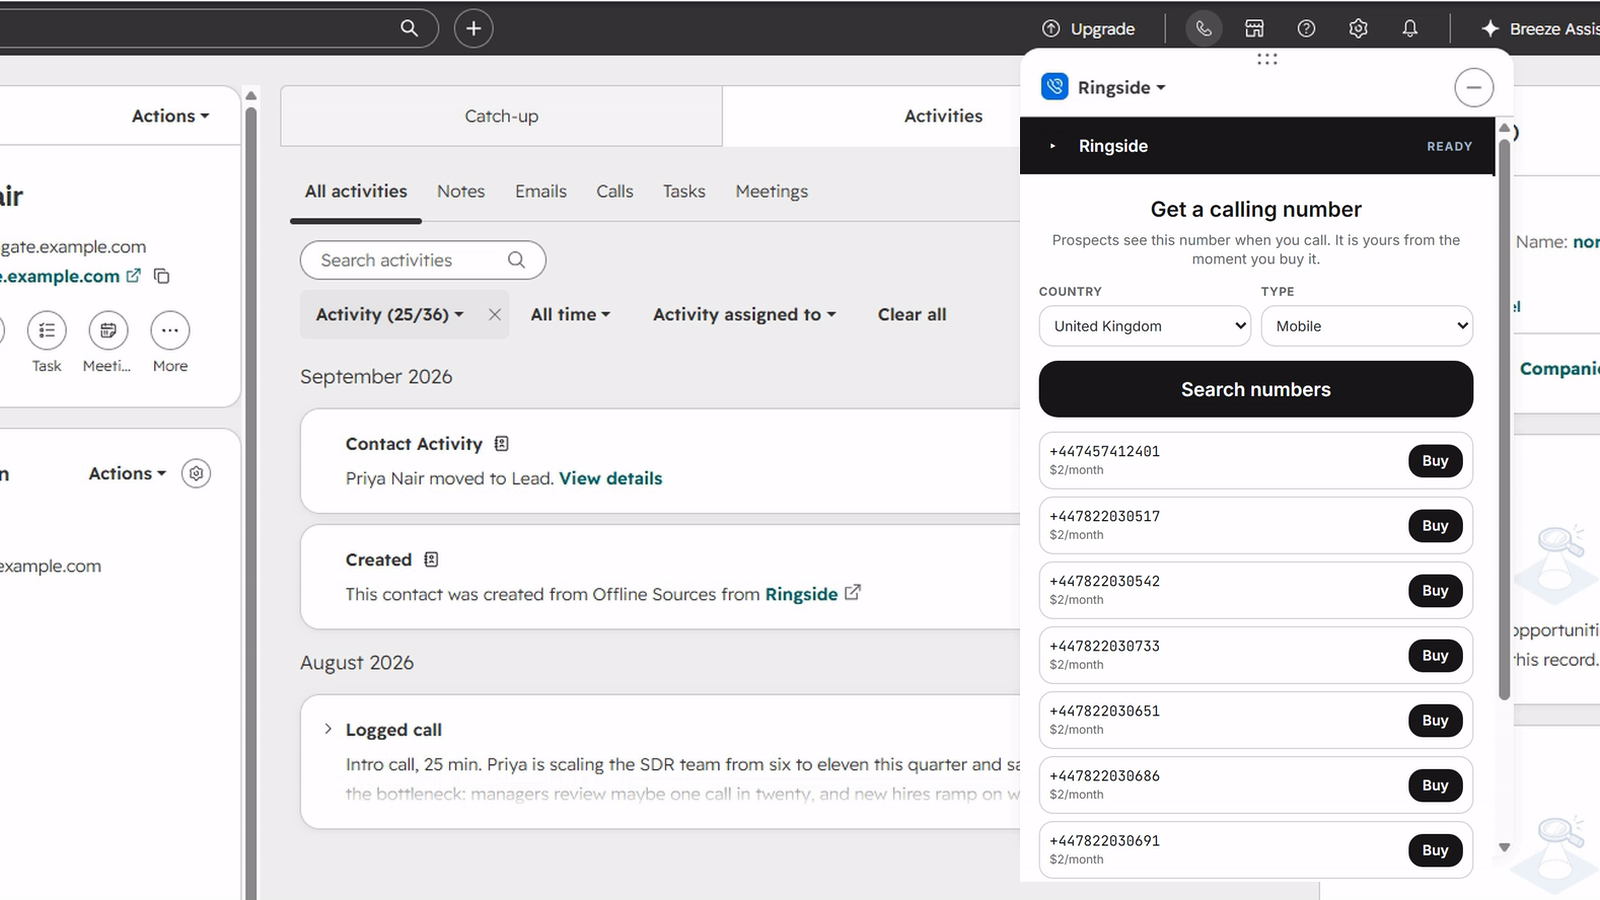Open the notifications bell

(x=1410, y=28)
